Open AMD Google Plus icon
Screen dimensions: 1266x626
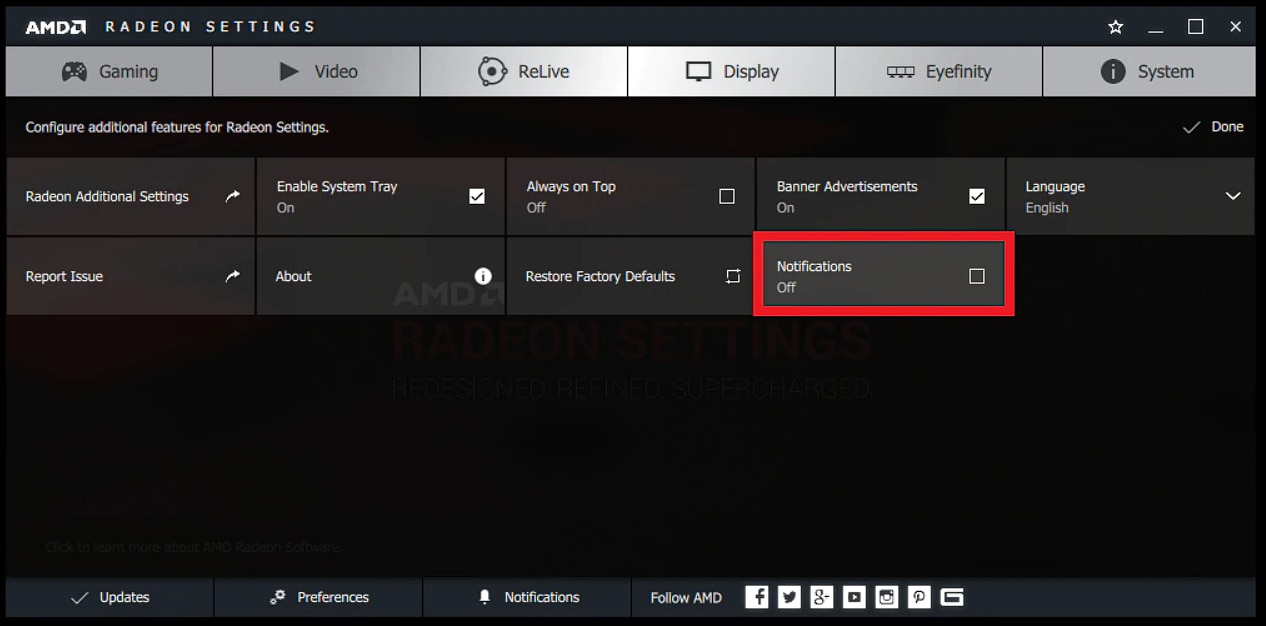(822, 597)
